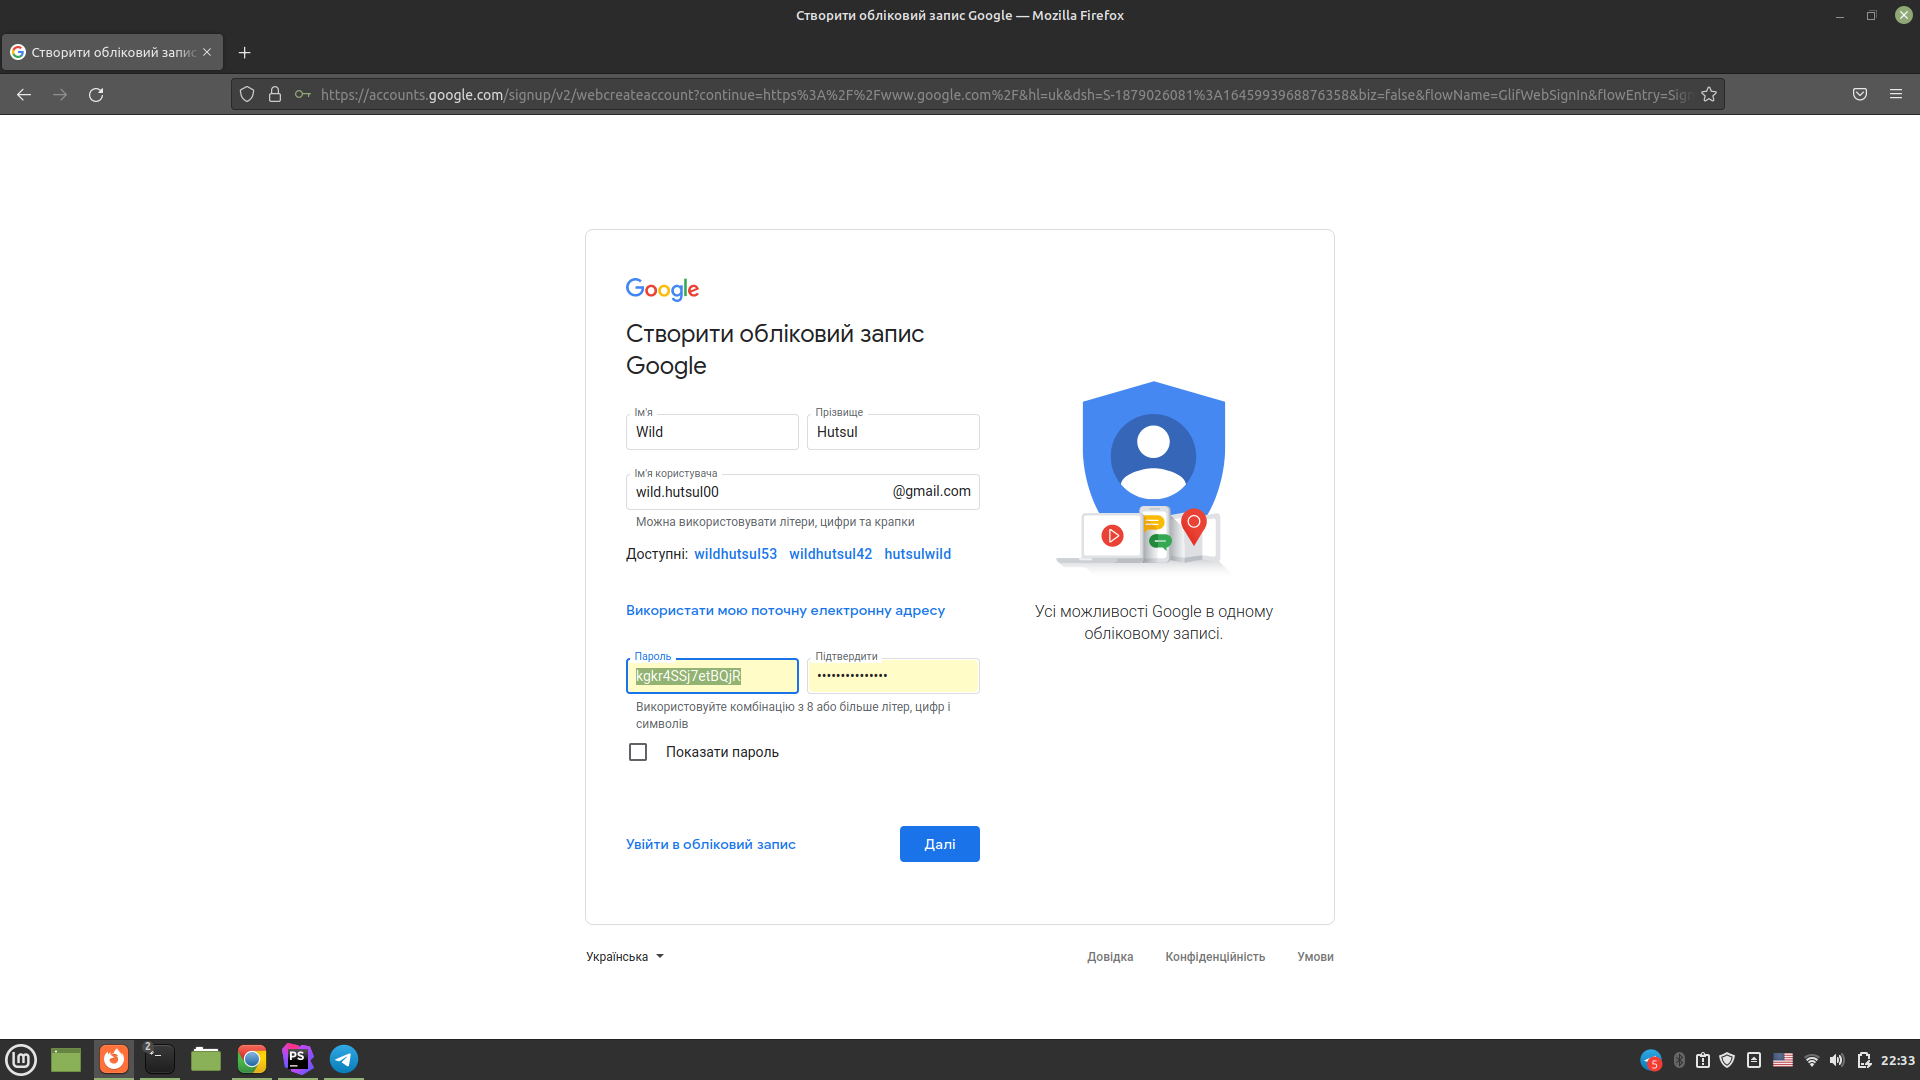Go back to the previous page

[24, 94]
